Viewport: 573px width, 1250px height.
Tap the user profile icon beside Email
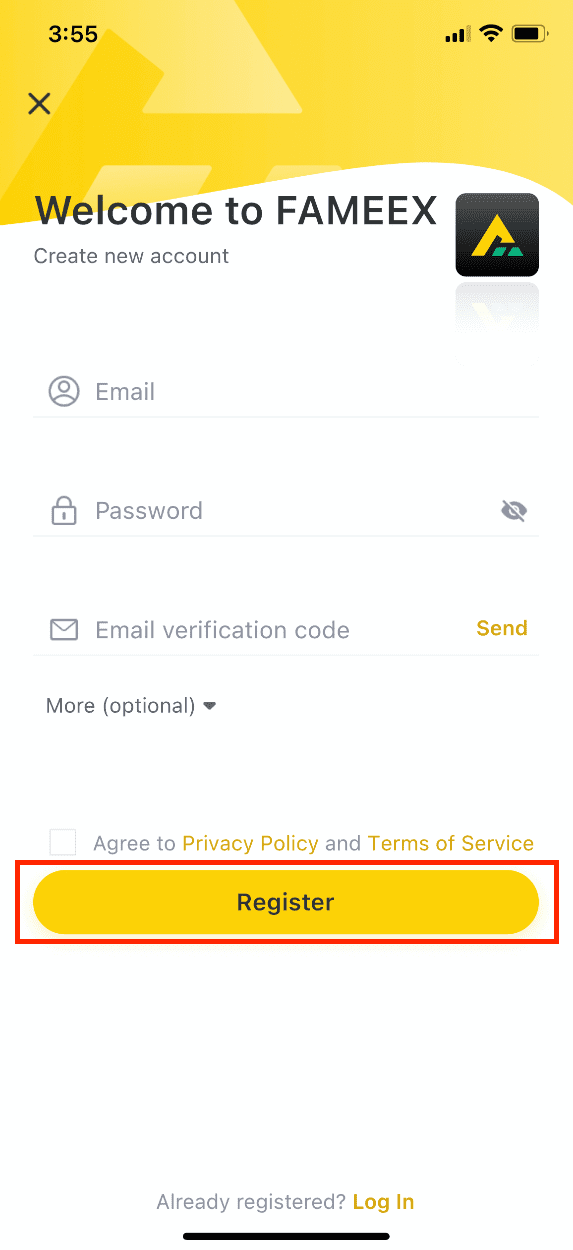pyautogui.click(x=64, y=391)
